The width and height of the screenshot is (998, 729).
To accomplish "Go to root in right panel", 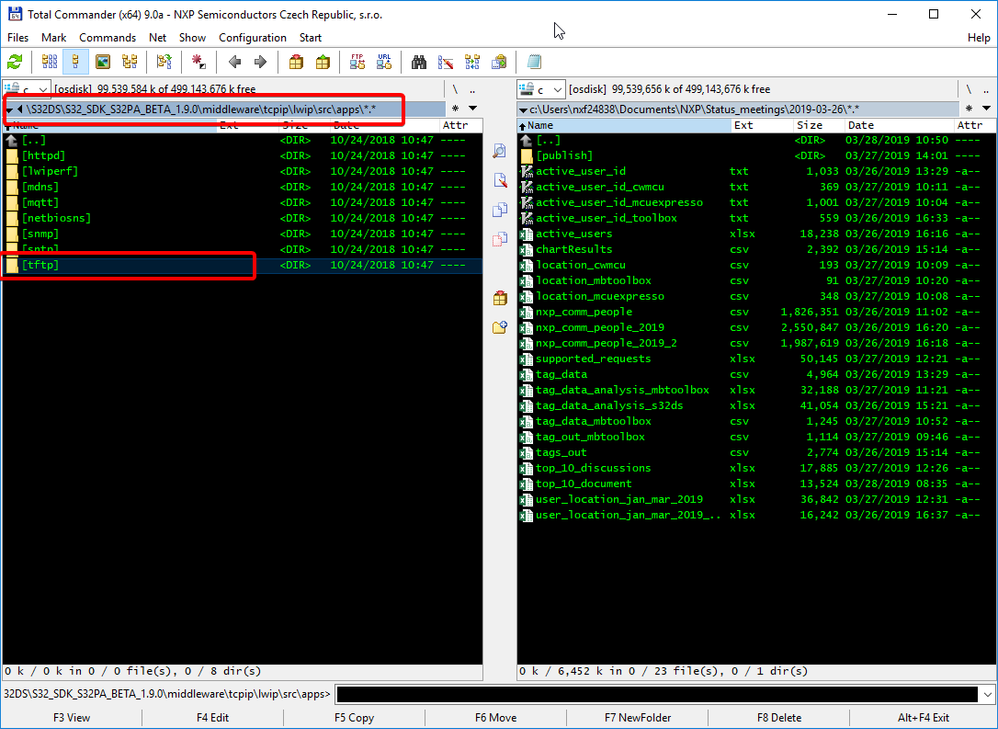I will click(x=969, y=90).
